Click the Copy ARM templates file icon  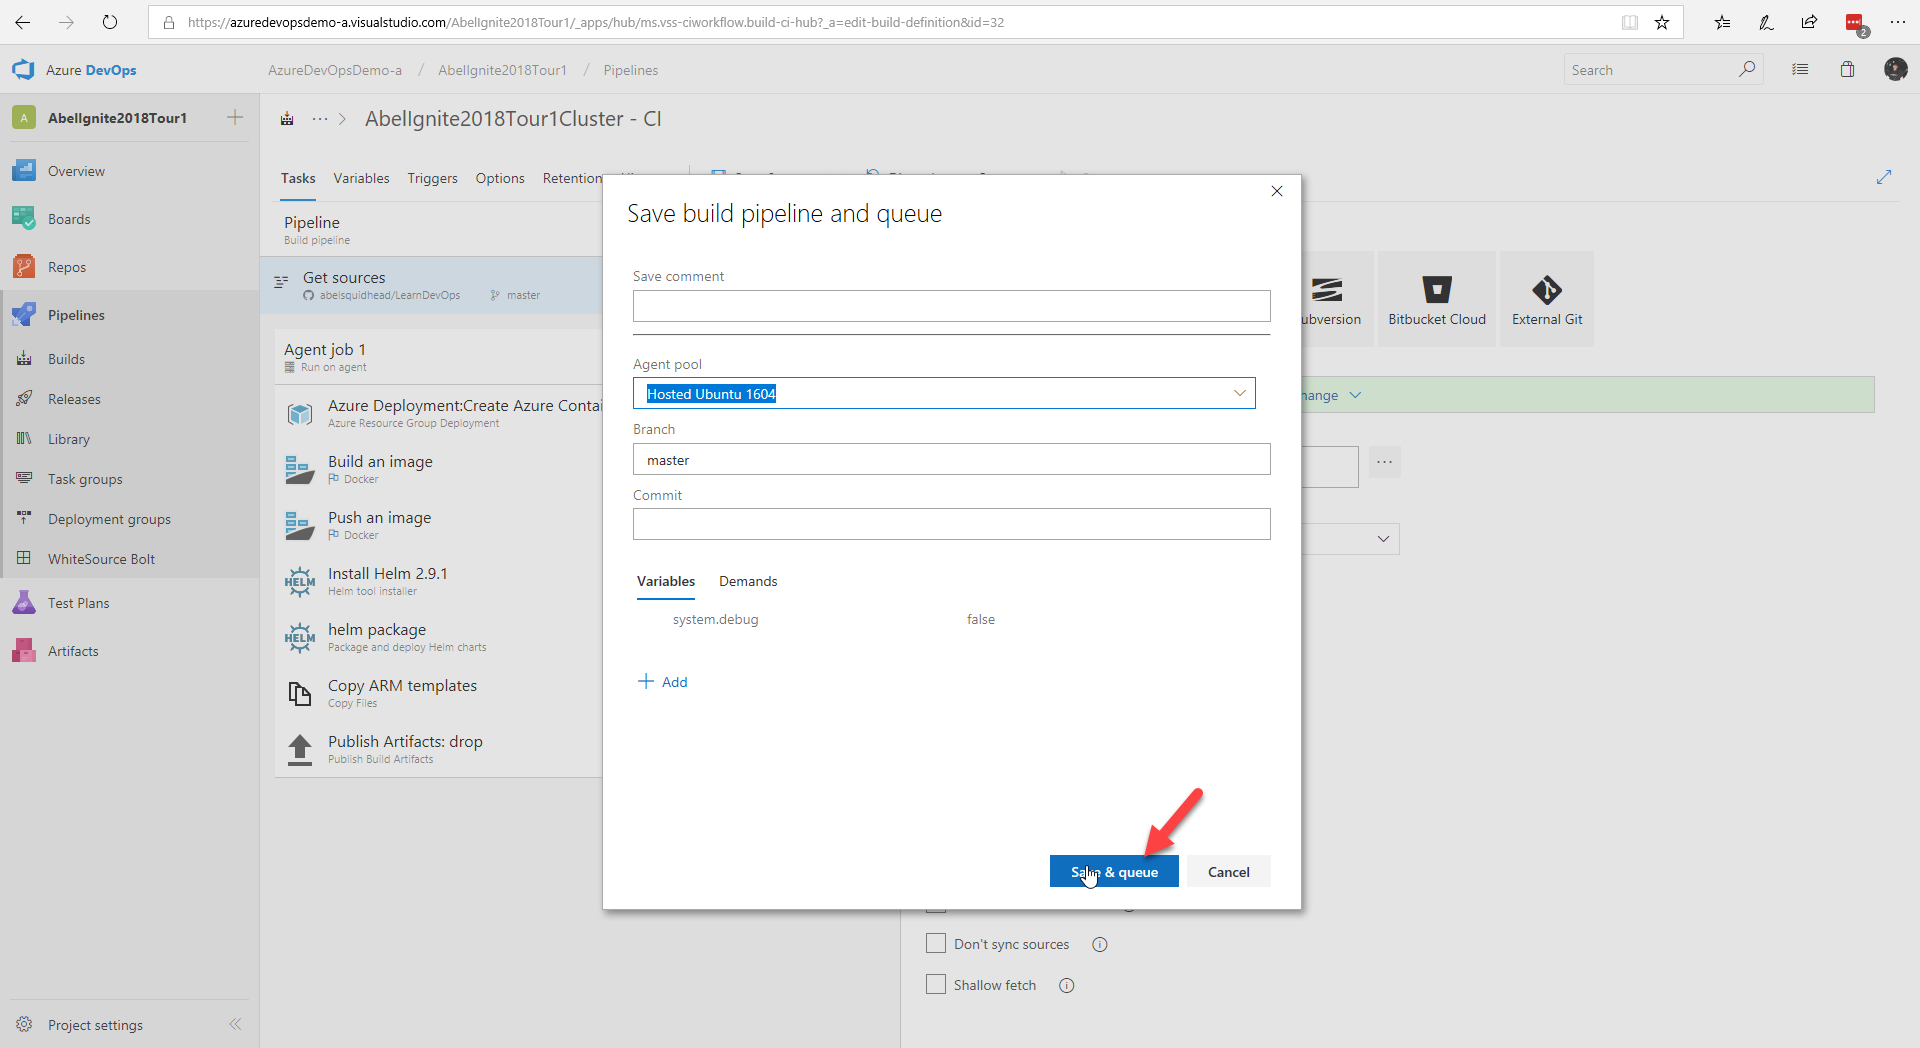300,693
